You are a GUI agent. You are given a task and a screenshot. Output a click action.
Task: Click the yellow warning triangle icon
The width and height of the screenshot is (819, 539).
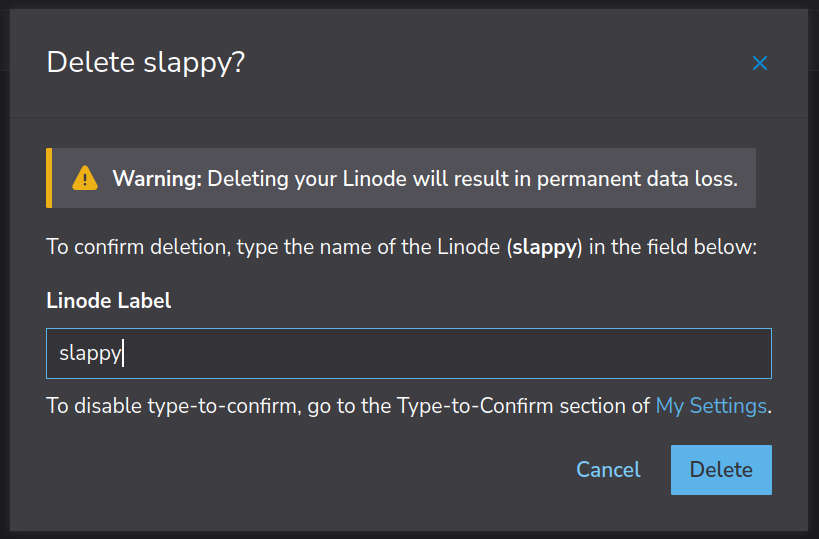click(x=85, y=179)
